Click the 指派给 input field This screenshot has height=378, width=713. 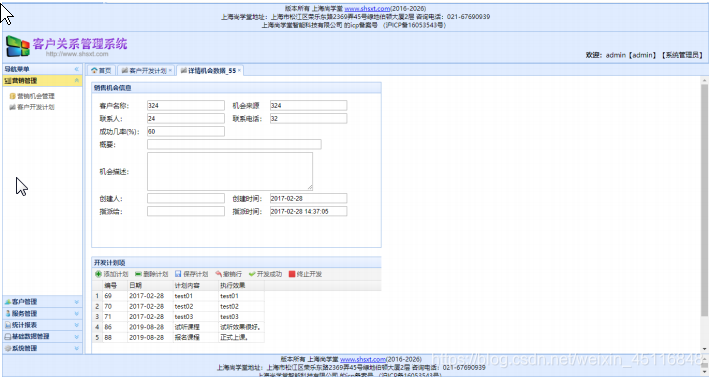[186, 212]
